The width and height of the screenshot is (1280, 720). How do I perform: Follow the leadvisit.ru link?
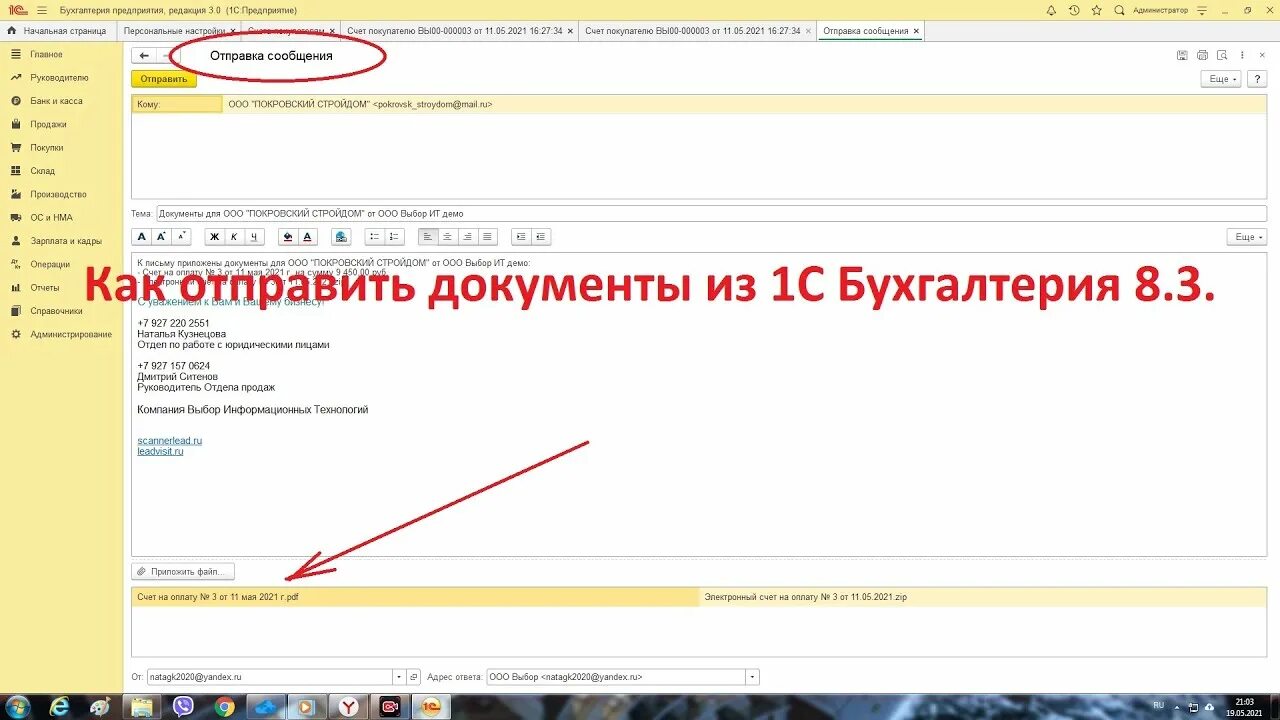pyautogui.click(x=160, y=451)
